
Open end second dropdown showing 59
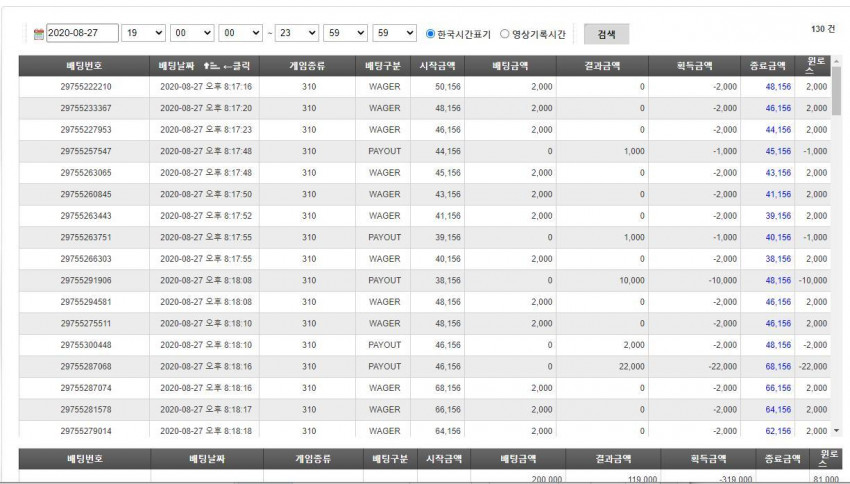pos(394,33)
